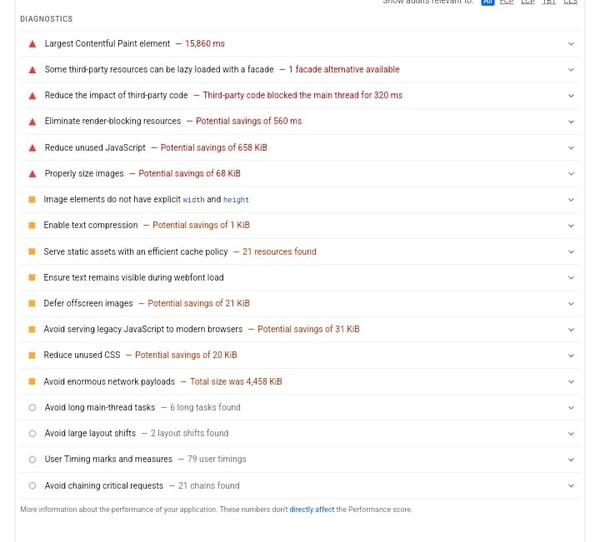This screenshot has width=600, height=542.
Task: Click red triangle icon beside Largest Contentful Paint
Action: pyautogui.click(x=32, y=44)
